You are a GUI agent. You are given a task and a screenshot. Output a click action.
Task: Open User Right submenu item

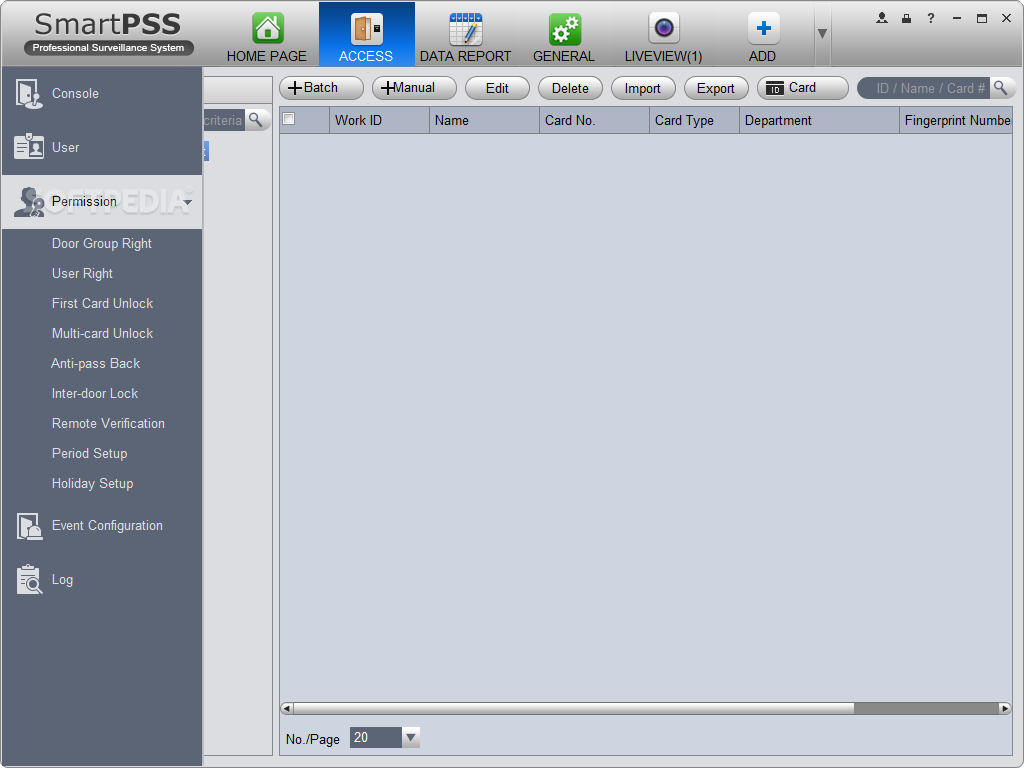click(82, 274)
